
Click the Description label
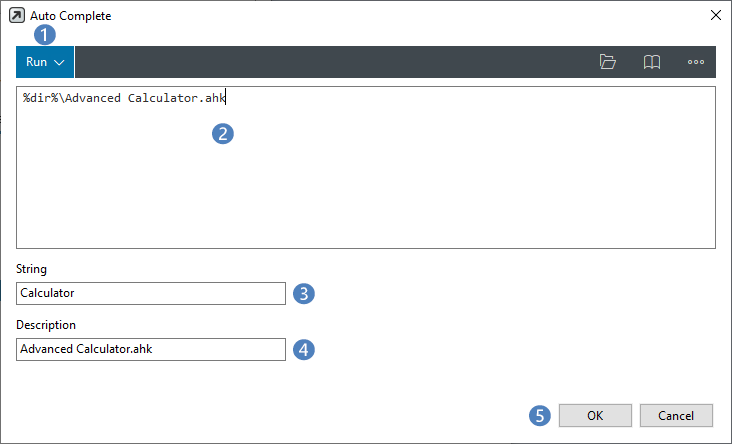click(46, 325)
